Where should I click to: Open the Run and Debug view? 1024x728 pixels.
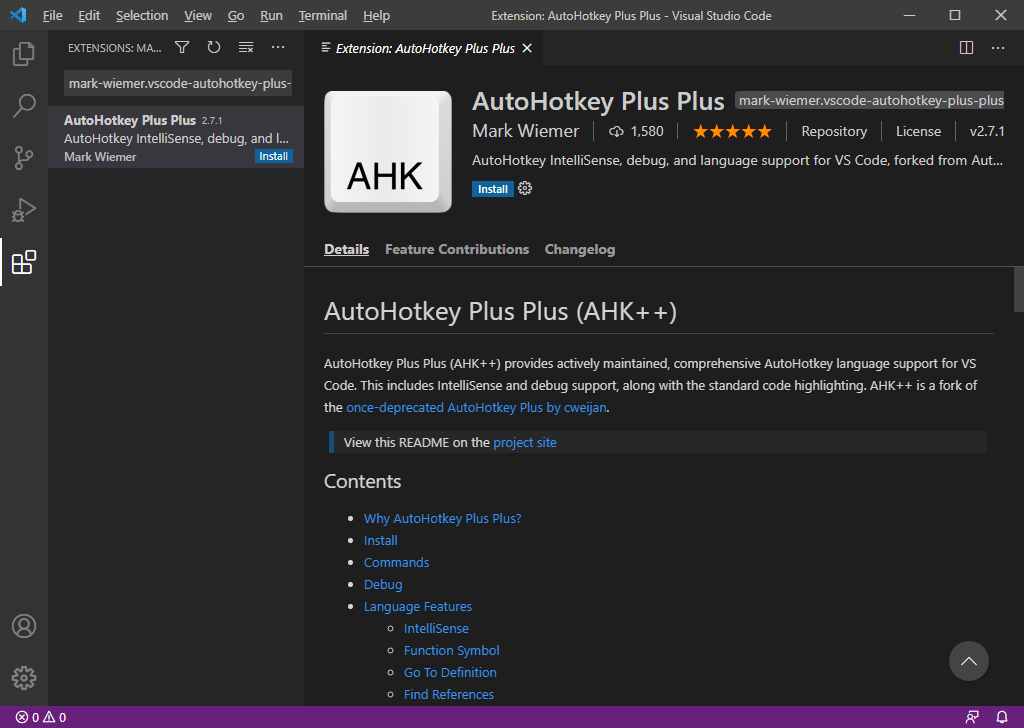pos(23,210)
